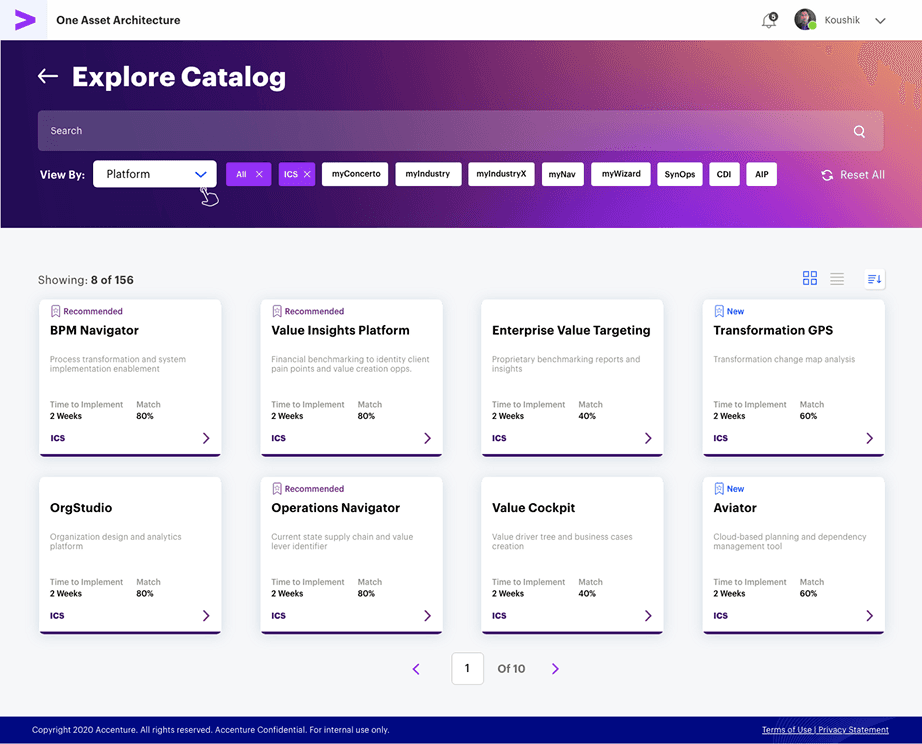Screen dimensions: 922x744
Task: Select the SynOps platform filter
Action: click(680, 174)
